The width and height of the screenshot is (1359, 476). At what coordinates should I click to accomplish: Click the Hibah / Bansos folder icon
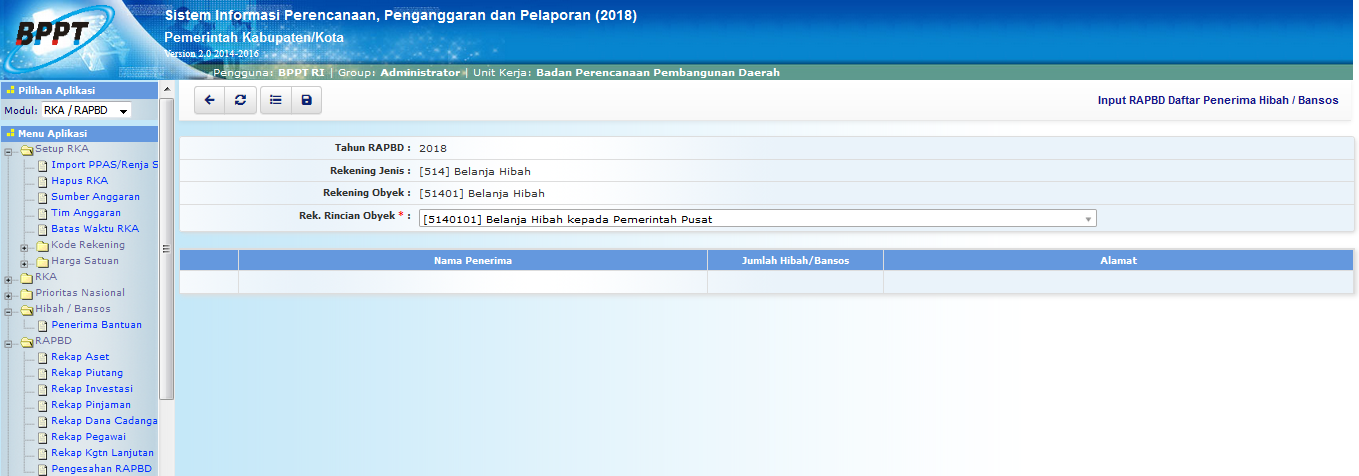pyautogui.click(x=27, y=310)
